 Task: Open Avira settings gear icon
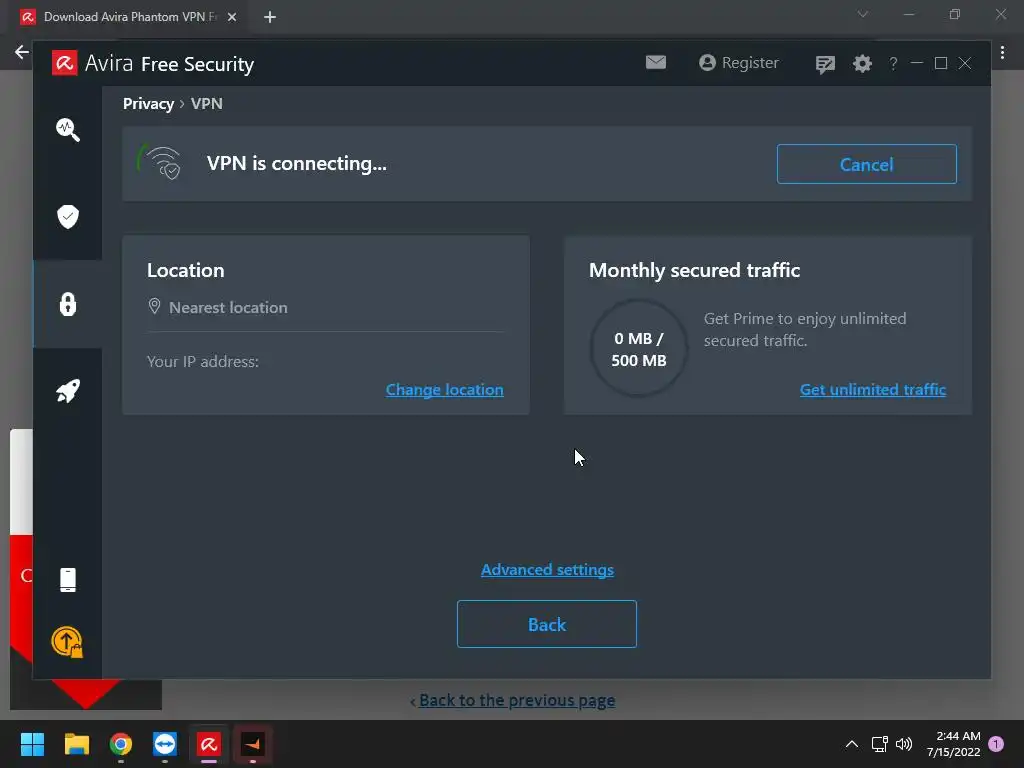(x=862, y=63)
